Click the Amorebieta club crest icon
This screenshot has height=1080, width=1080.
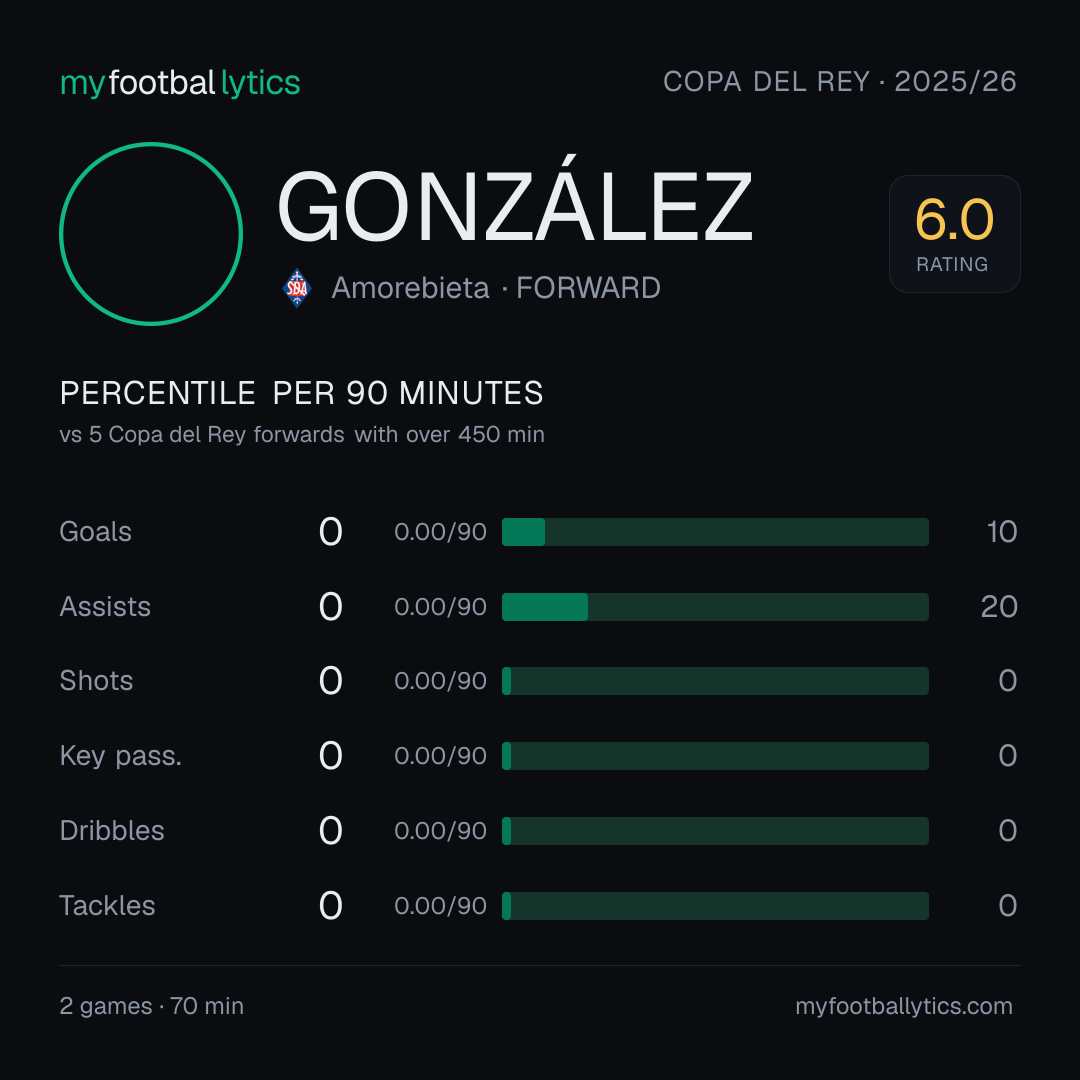pyautogui.click(x=297, y=288)
